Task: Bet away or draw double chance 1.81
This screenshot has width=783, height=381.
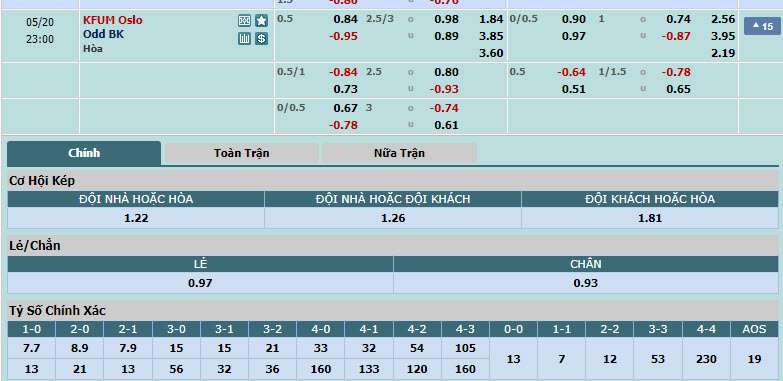Action: pos(650,218)
